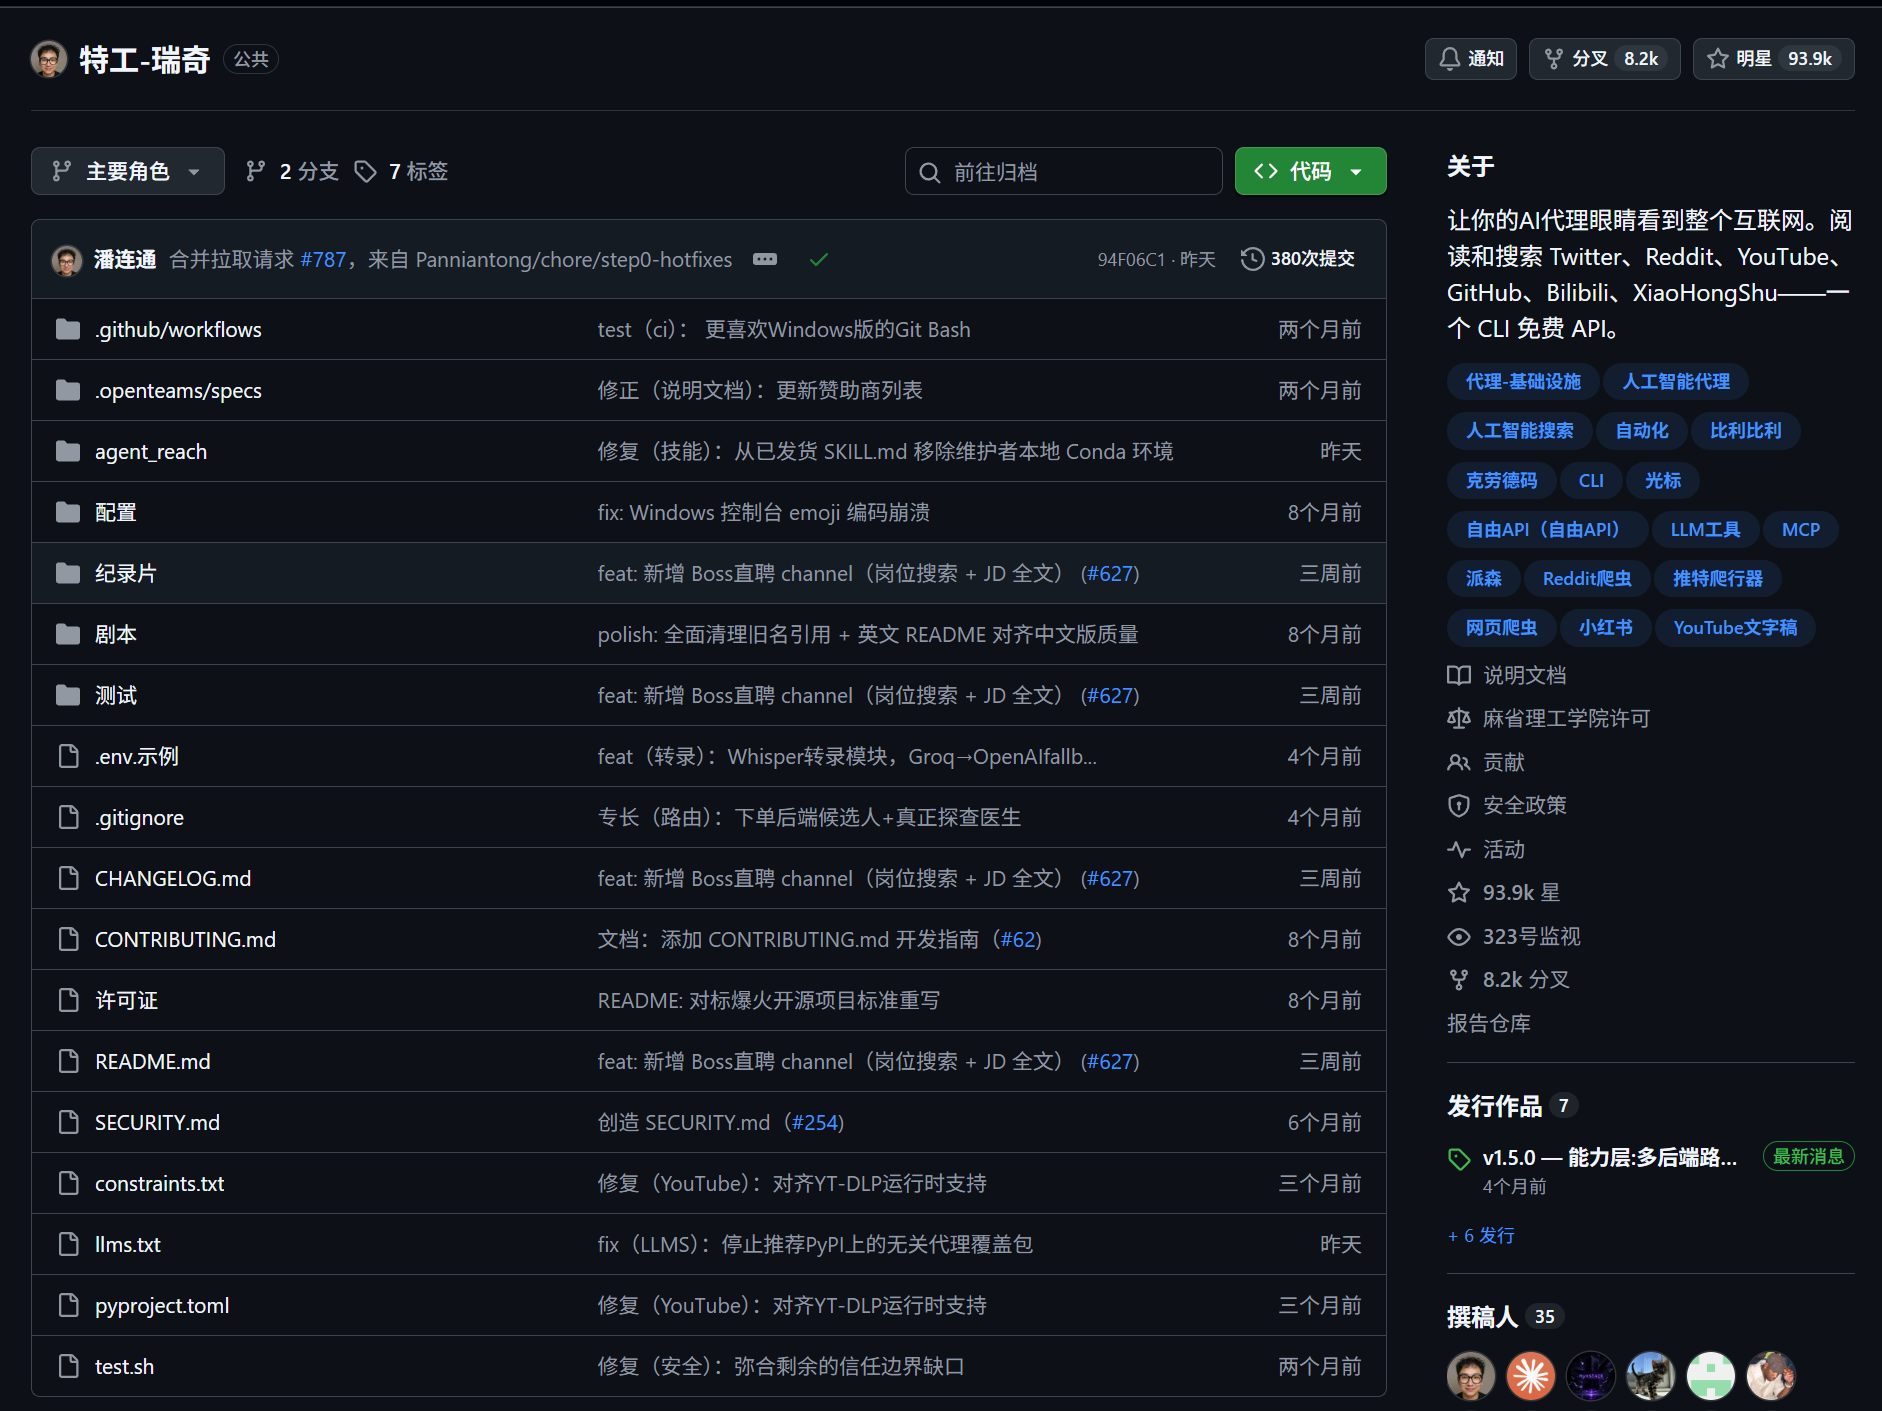View 323号监视 watchers
The image size is (1882, 1411).
[1514, 937]
